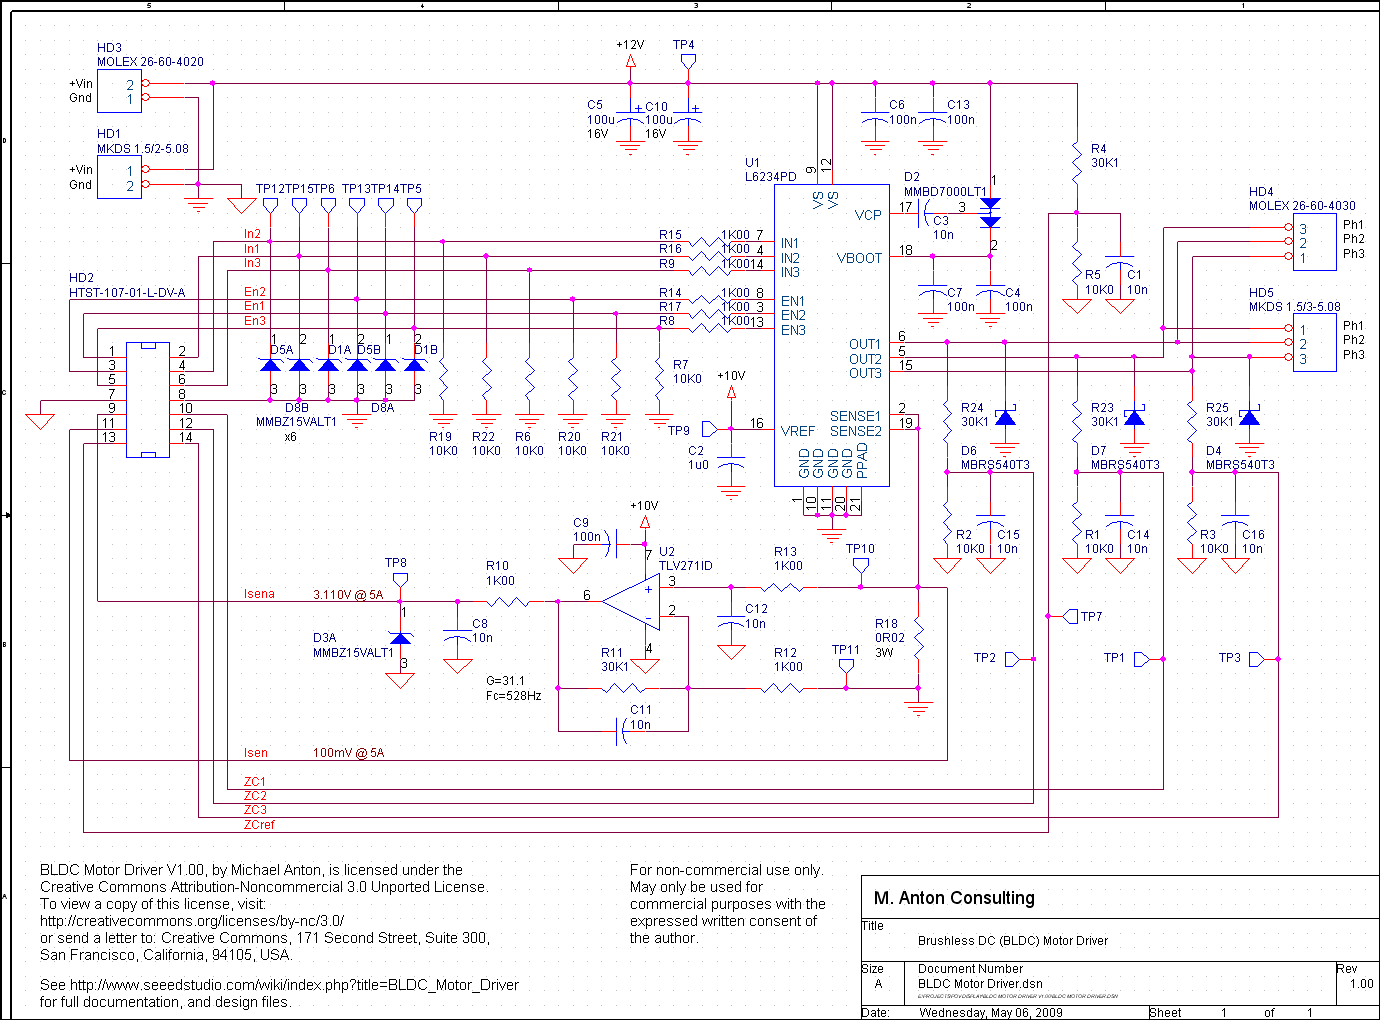1380x1020 pixels.
Task: Click the C11 10n capacitor symbol
Action: [x=624, y=731]
